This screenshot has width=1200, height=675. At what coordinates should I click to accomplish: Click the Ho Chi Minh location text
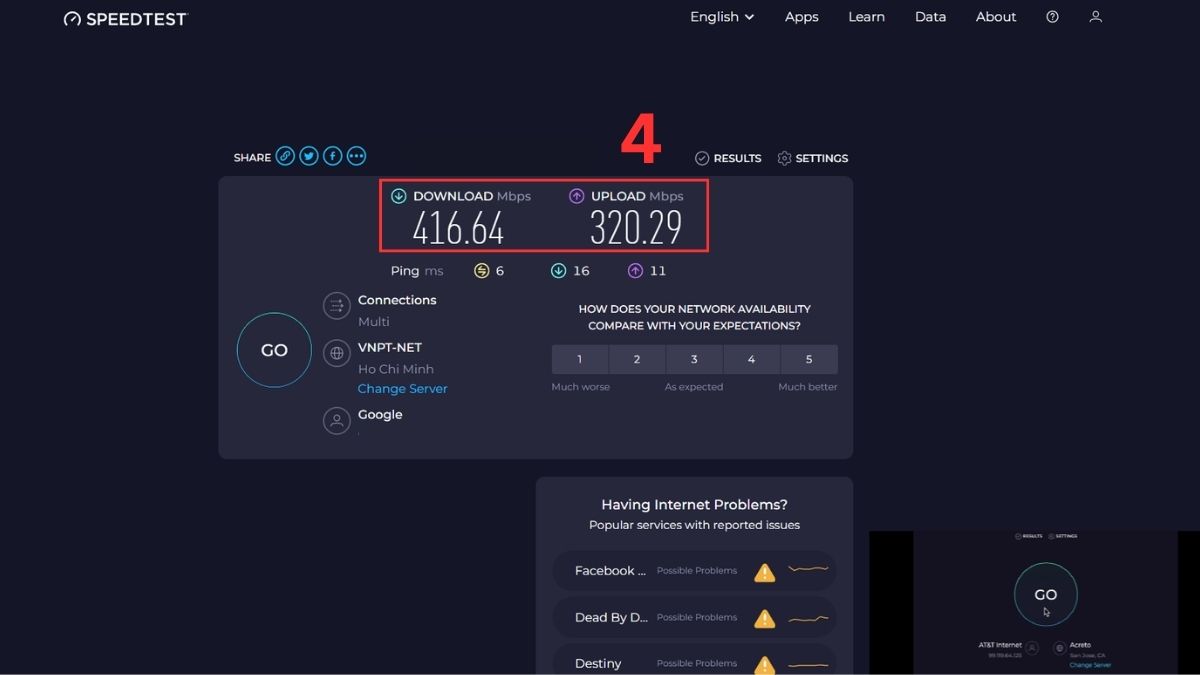[x=396, y=369]
